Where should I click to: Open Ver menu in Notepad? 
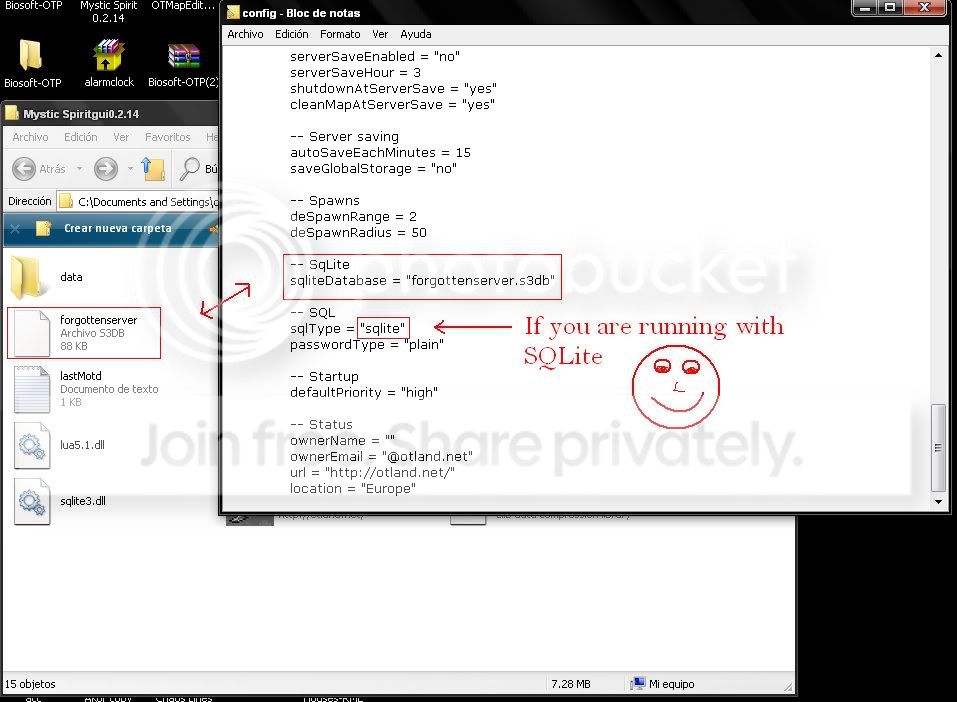[x=380, y=34]
